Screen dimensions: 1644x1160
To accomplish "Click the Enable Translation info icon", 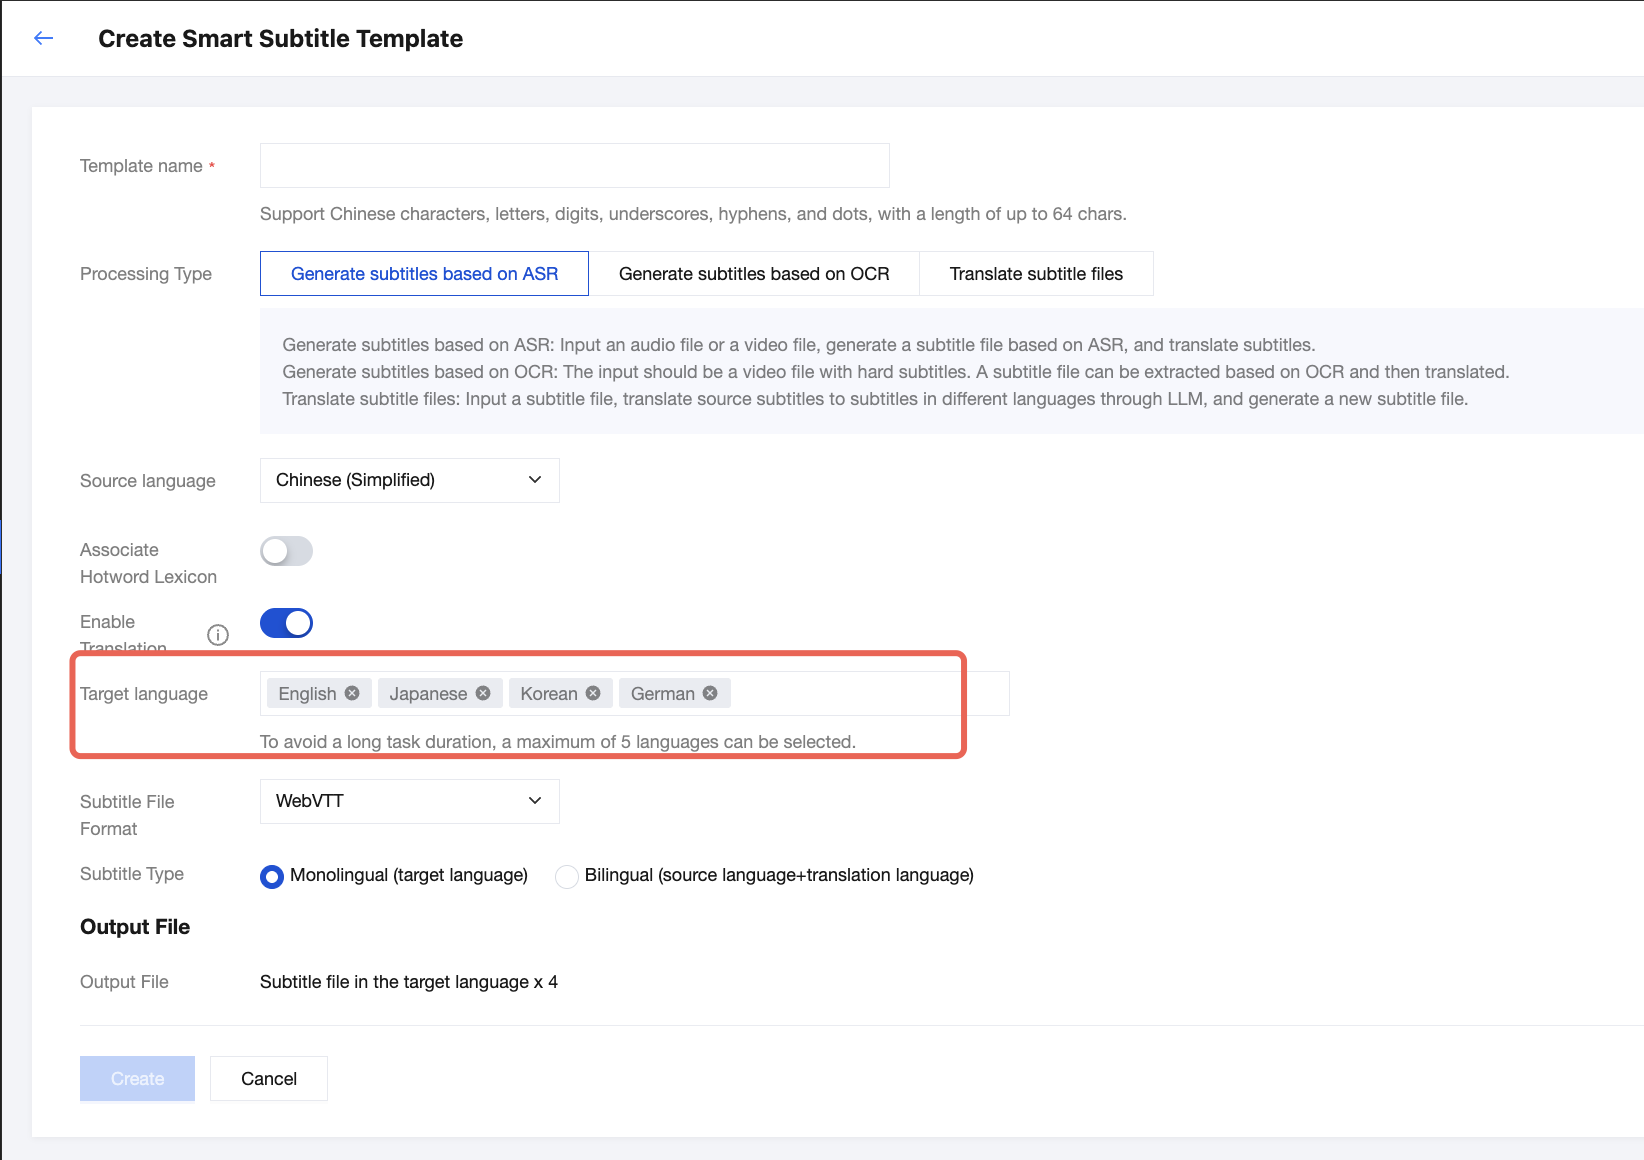I will click(217, 635).
